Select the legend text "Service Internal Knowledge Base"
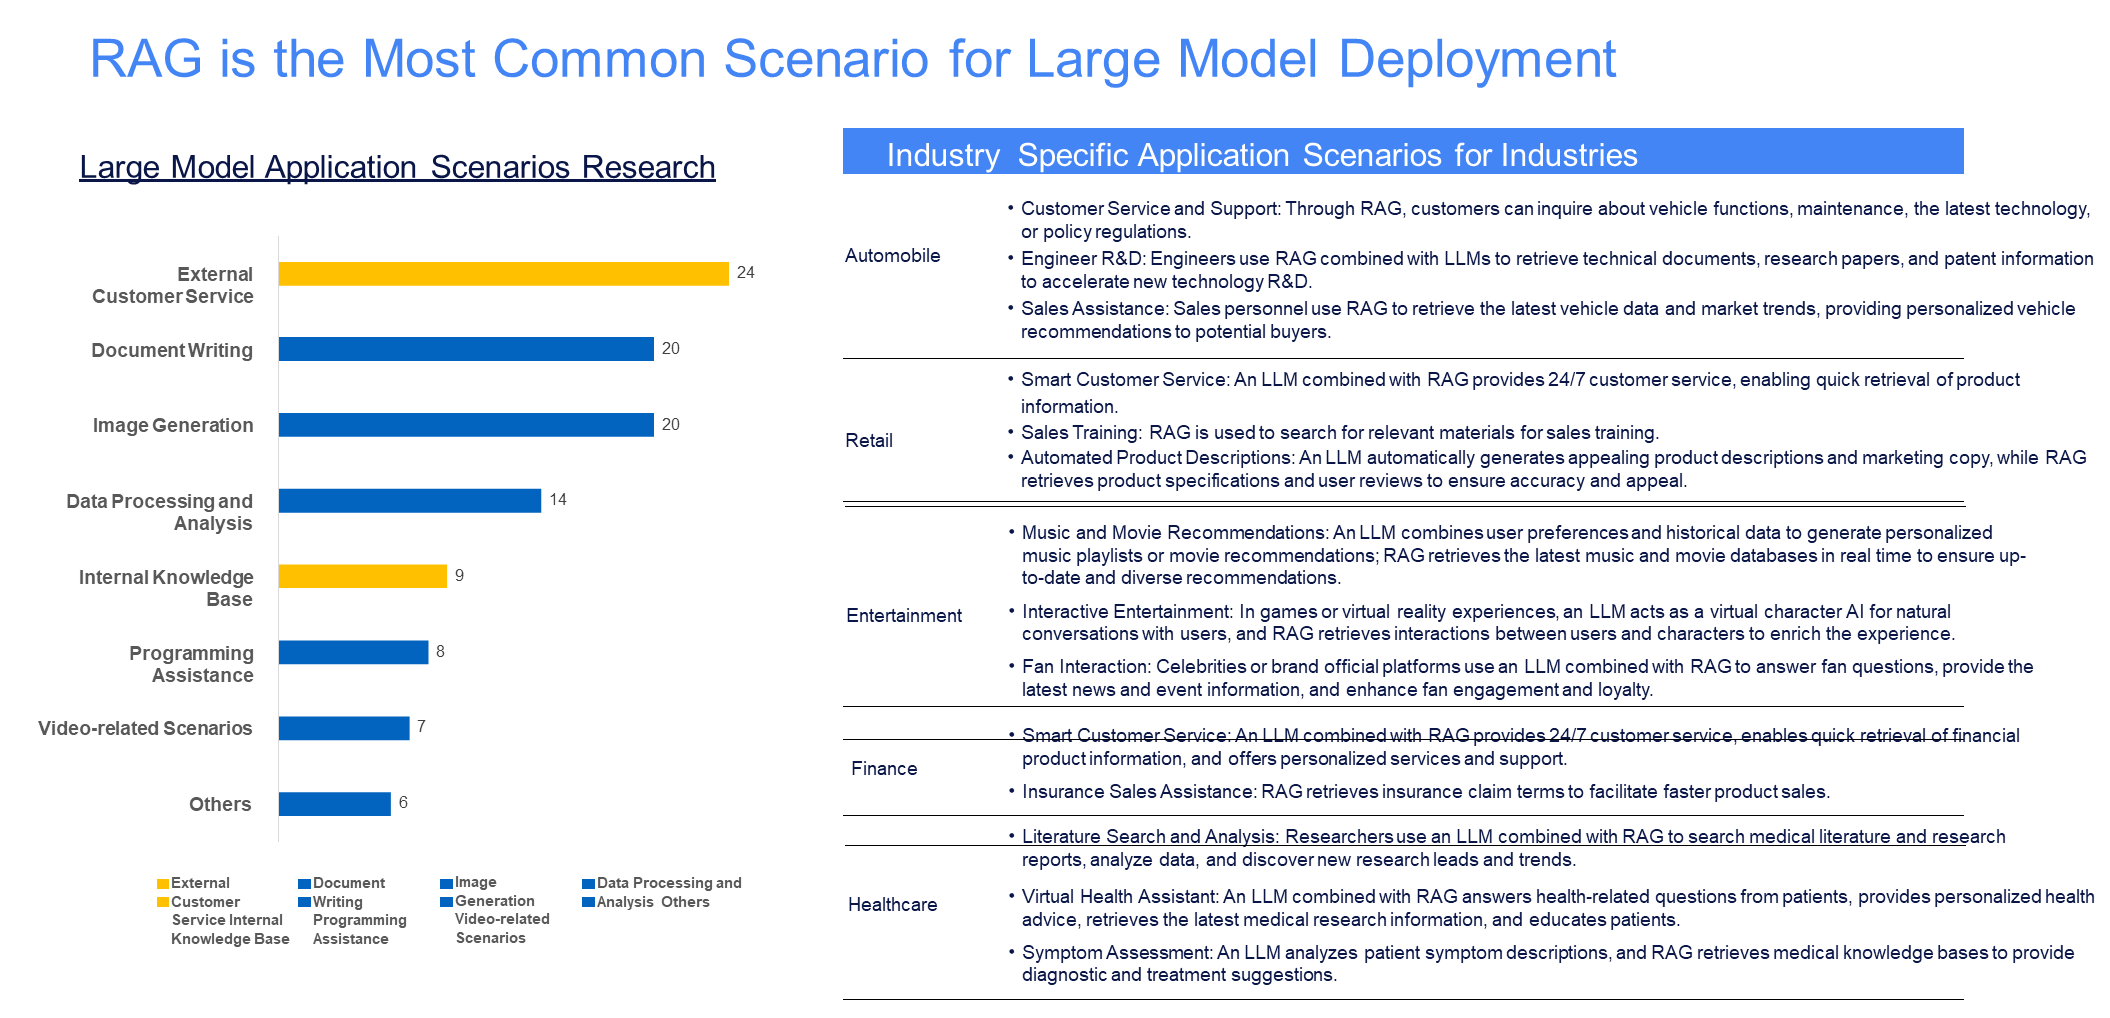Viewport: 2110px width, 1018px height. tap(230, 929)
